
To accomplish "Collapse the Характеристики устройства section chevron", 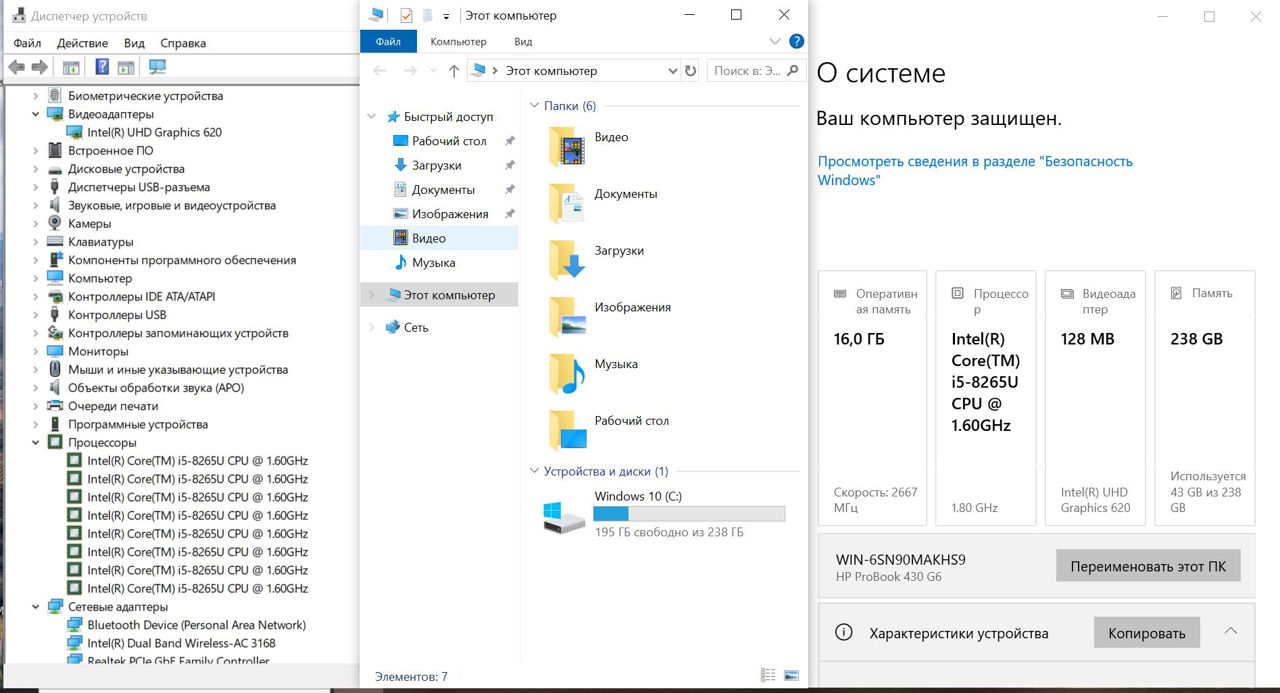I will [x=1231, y=631].
